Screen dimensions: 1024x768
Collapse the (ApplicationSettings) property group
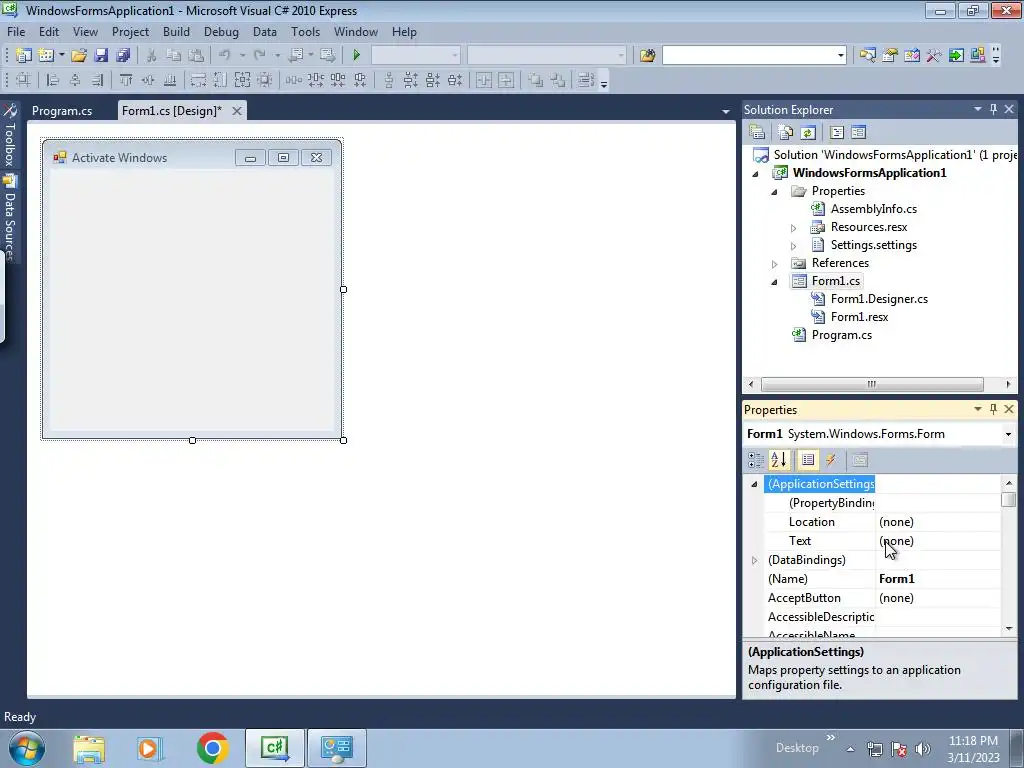pyautogui.click(x=754, y=484)
